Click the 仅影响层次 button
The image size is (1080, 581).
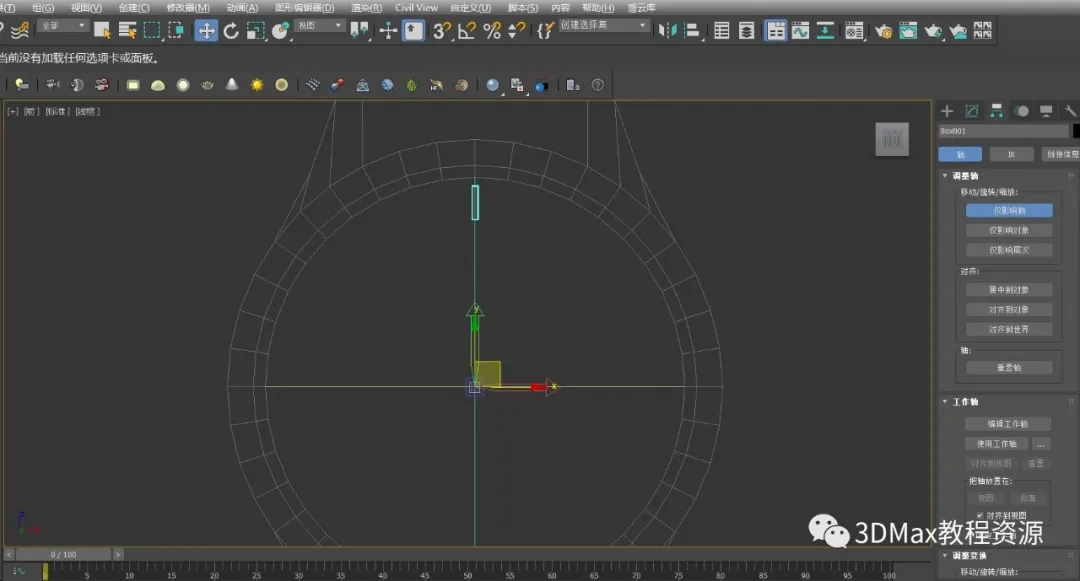tap(1009, 251)
